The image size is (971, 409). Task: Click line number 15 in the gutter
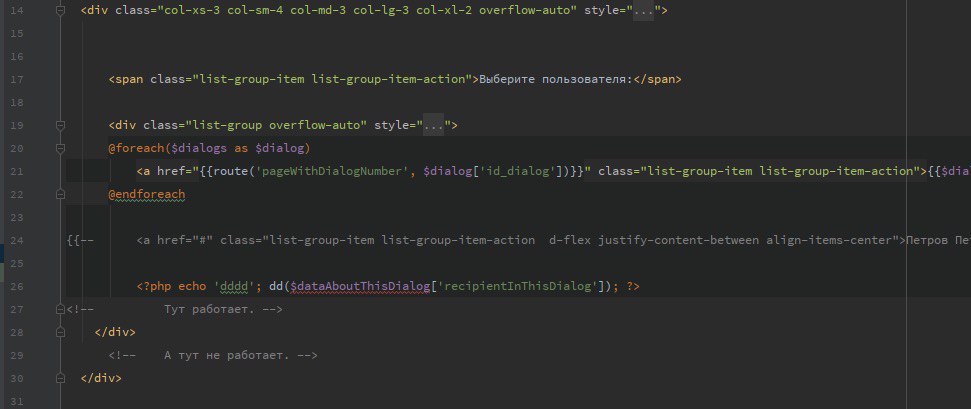click(17, 33)
